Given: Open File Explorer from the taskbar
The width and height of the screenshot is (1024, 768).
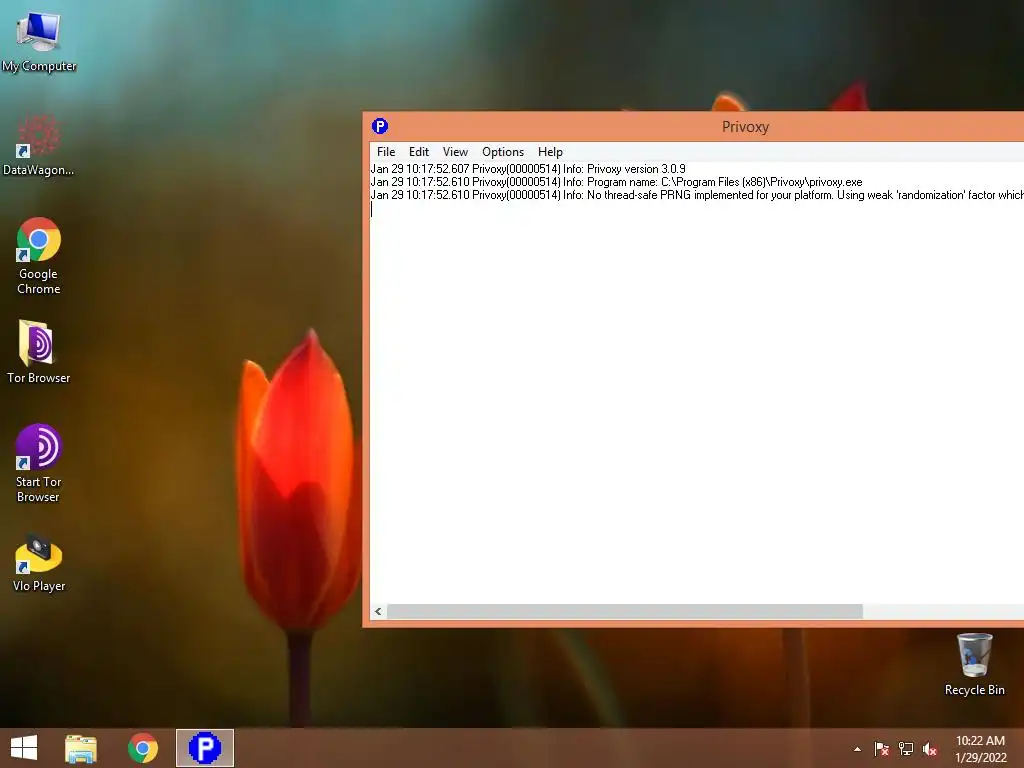Looking at the screenshot, I should coord(81,748).
